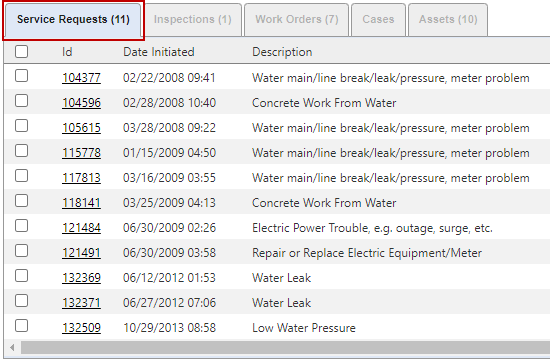Show the Assets (10) tab
The width and height of the screenshot is (550, 361).
point(448,20)
